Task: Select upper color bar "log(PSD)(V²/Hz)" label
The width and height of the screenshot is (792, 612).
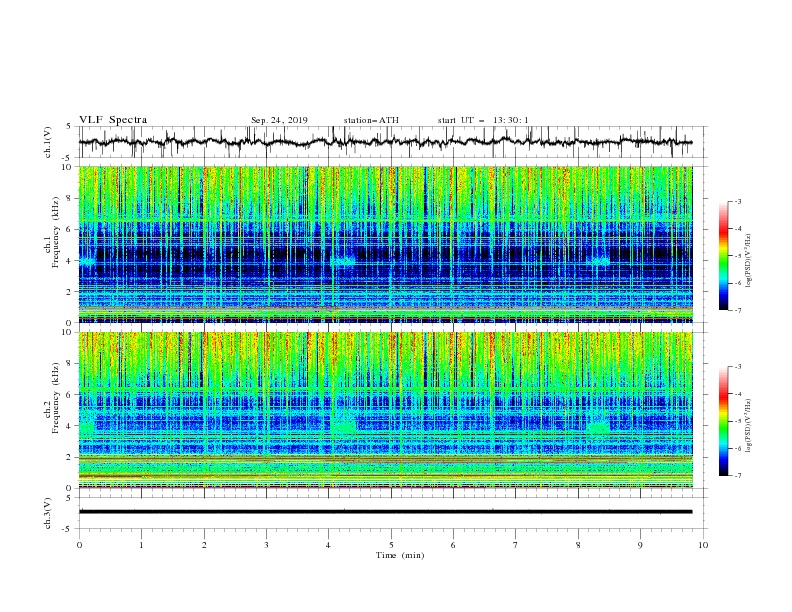Action: 748,261
